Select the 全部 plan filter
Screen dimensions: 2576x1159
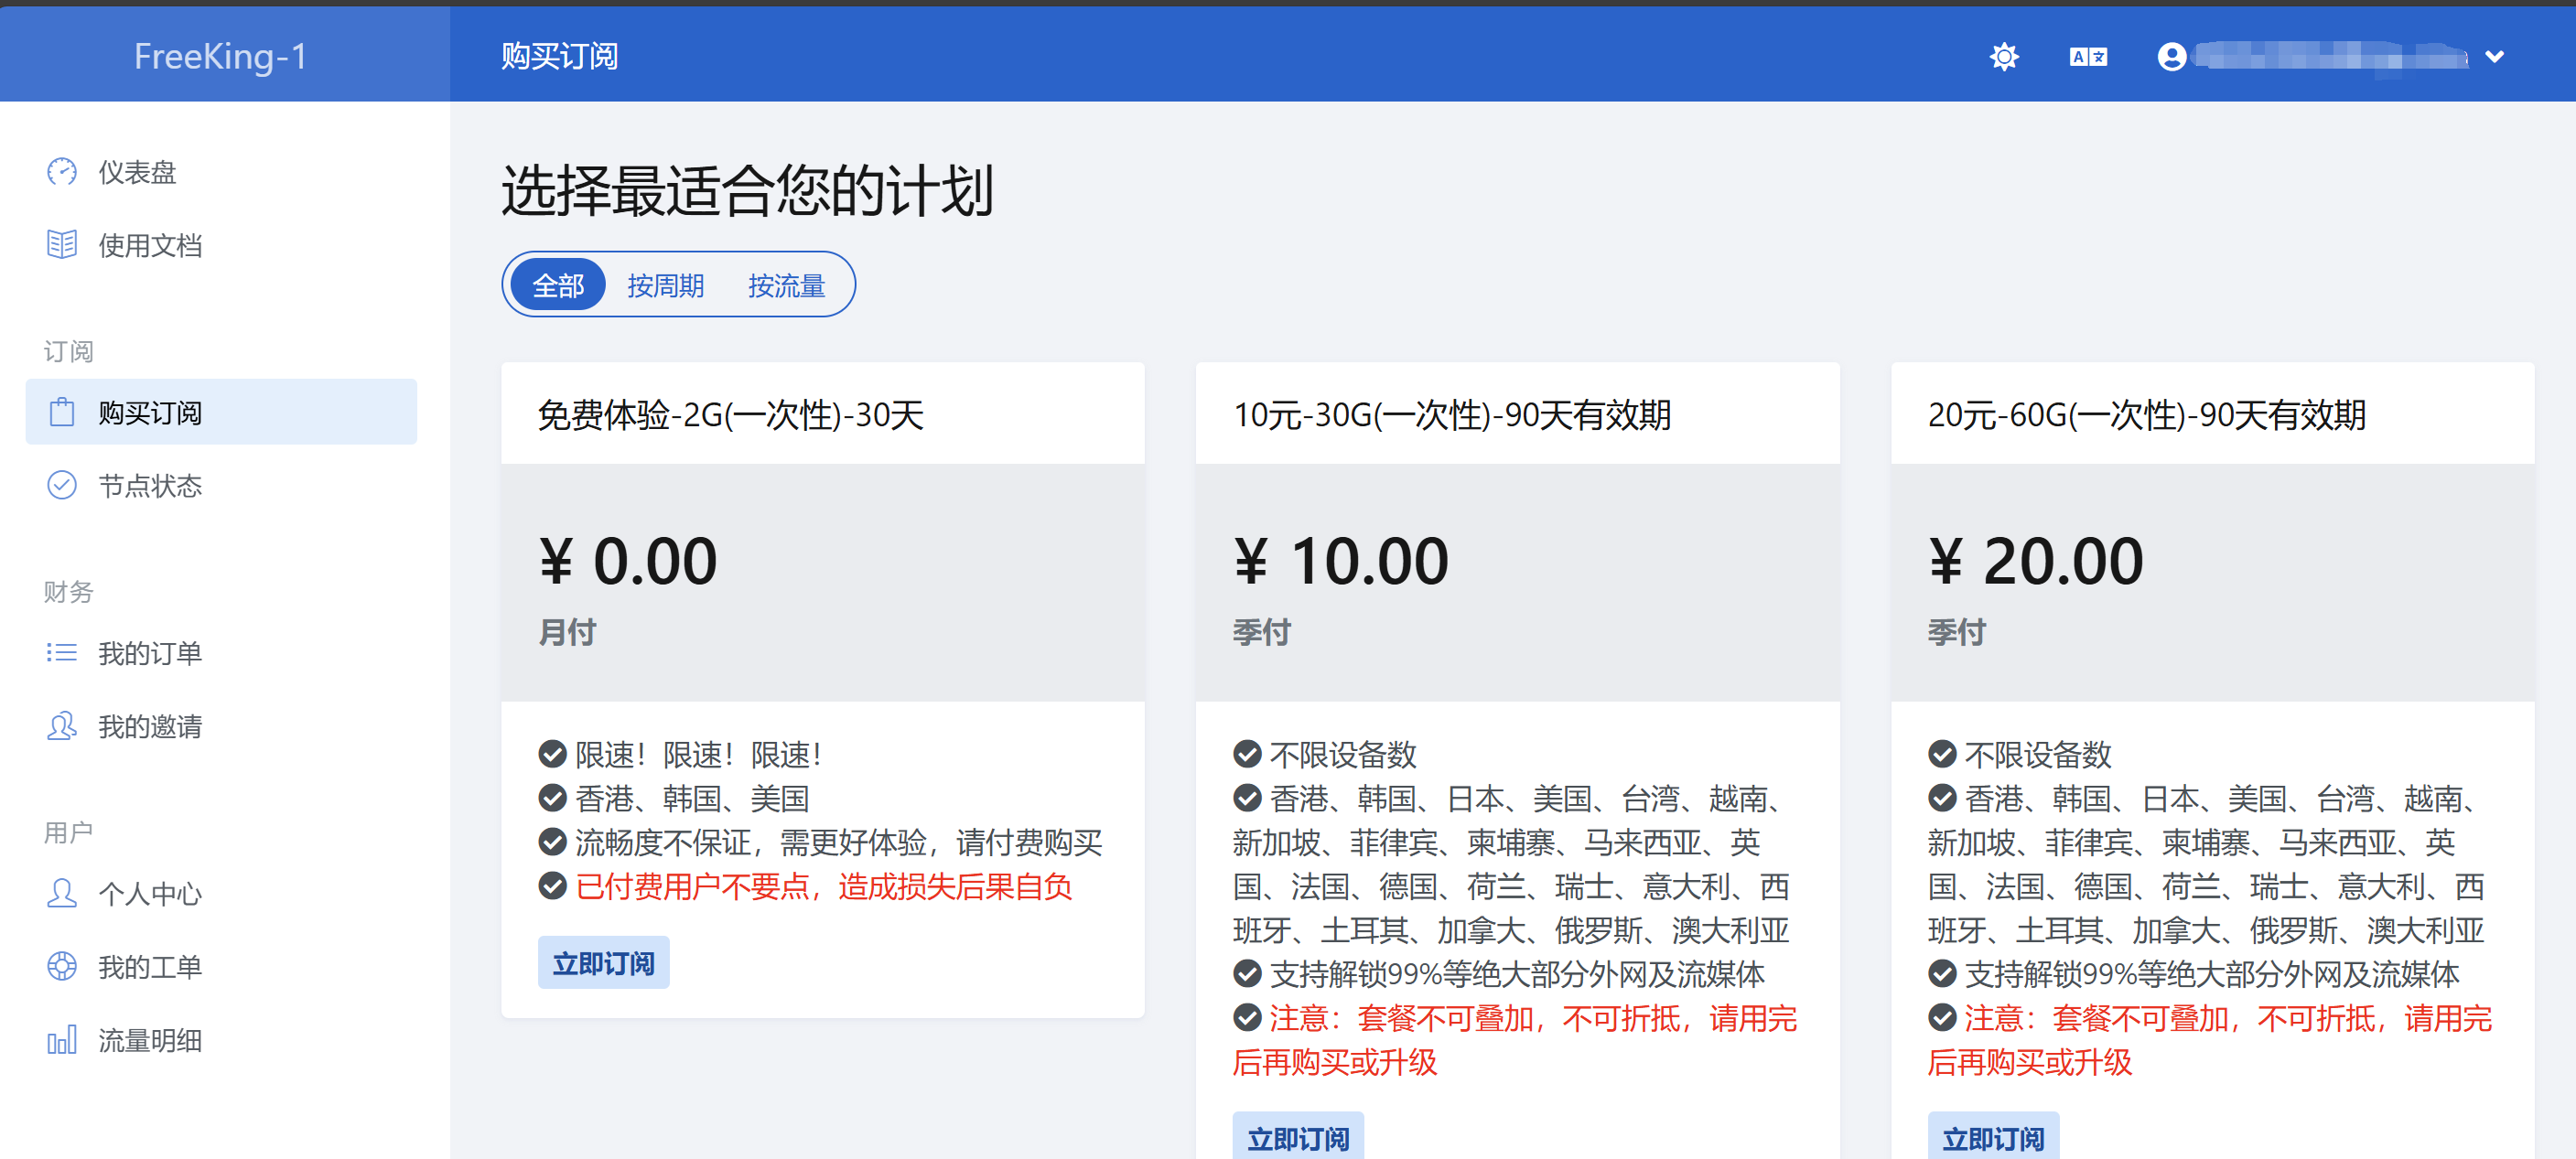click(x=557, y=286)
